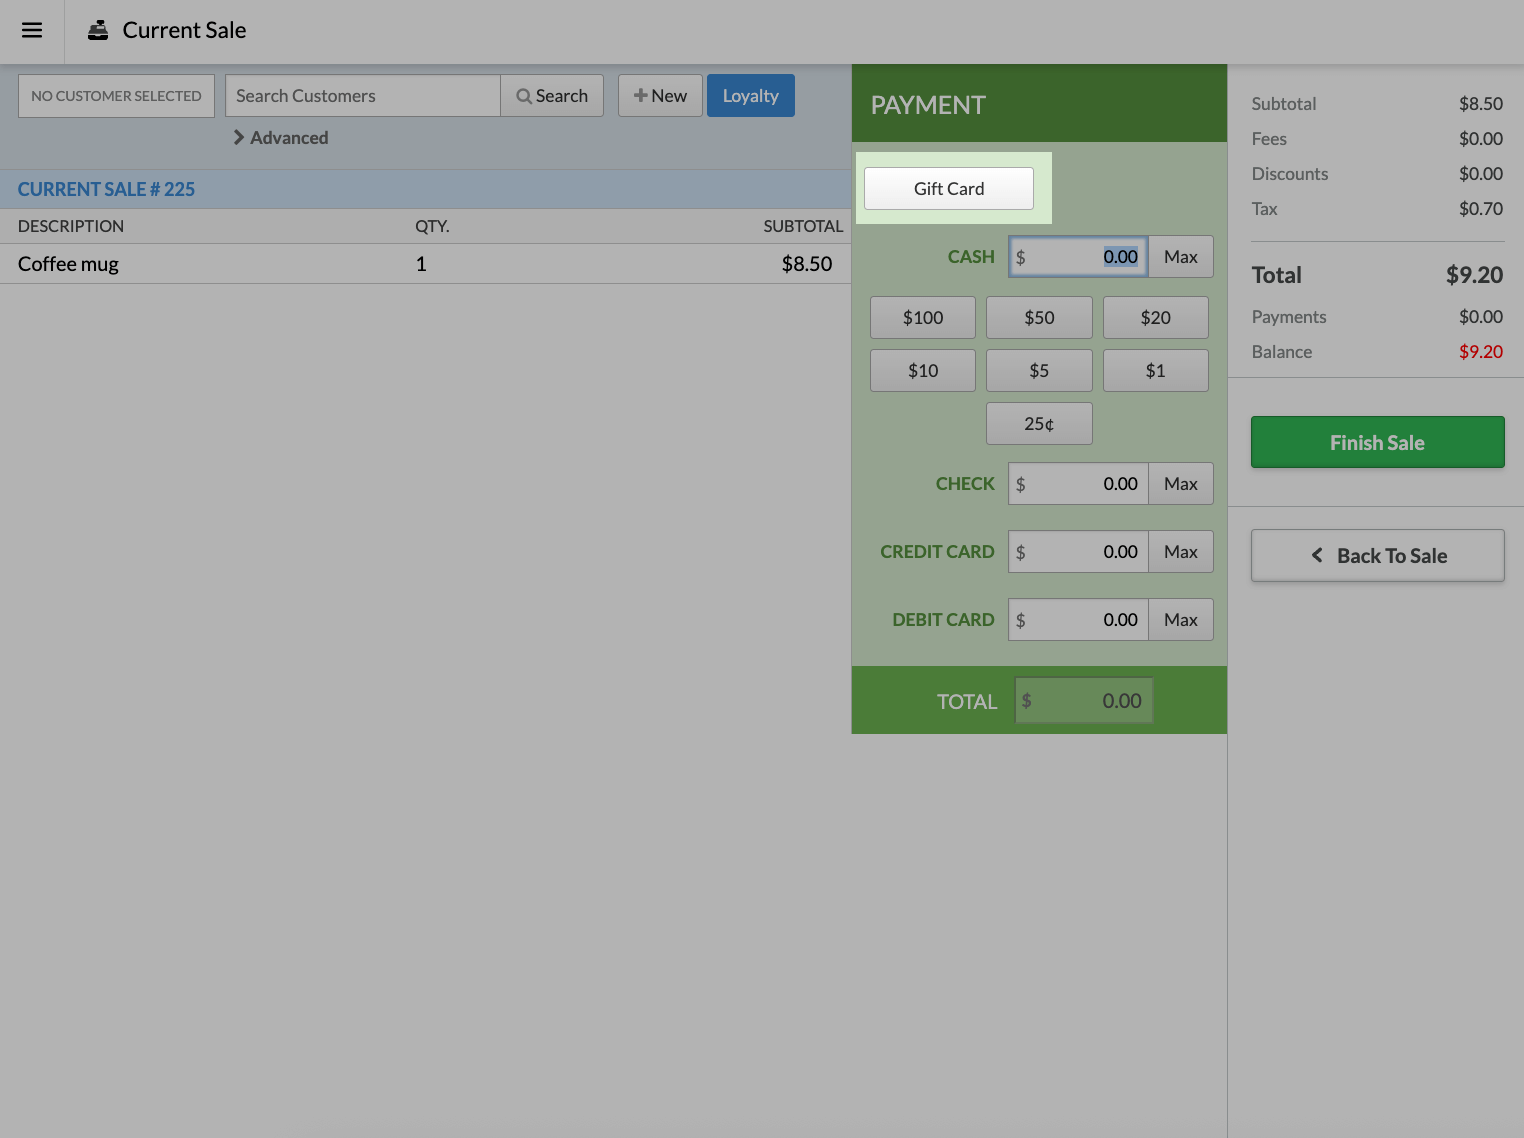Image resolution: width=1524 pixels, height=1138 pixels.
Task: Click the Search customers button
Action: pyautogui.click(x=552, y=96)
